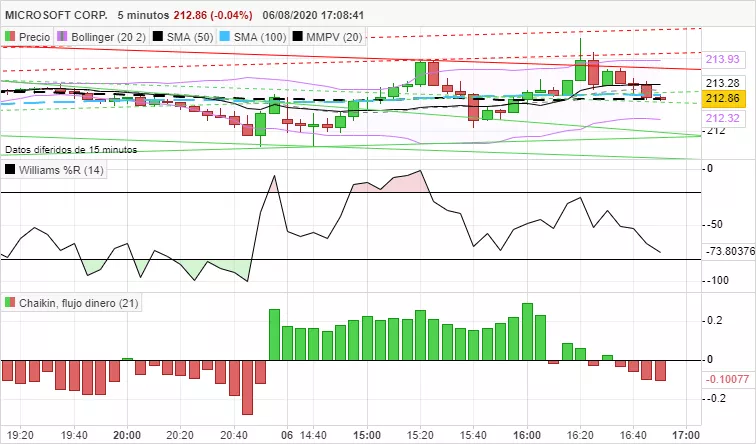The height and width of the screenshot is (444, 756).
Task: Click the 19:40 time axis label
Action: click(74, 435)
